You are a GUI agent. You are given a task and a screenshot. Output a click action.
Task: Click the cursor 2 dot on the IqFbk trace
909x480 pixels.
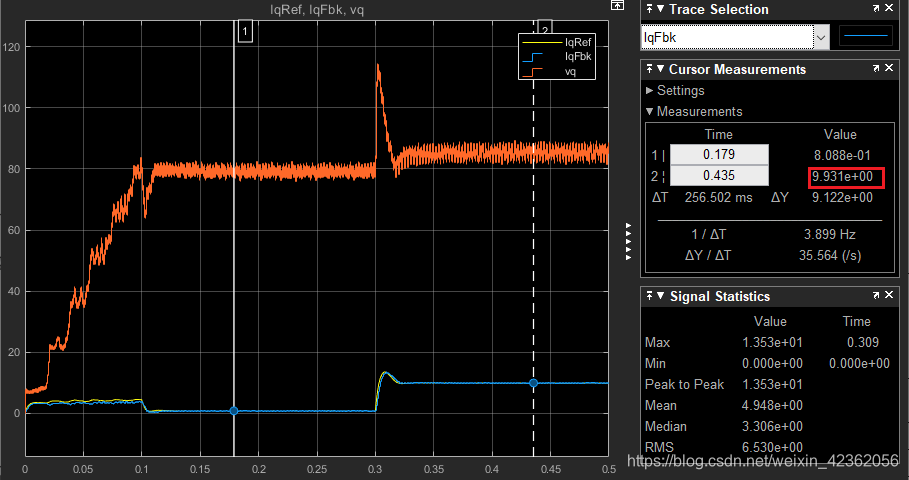point(533,383)
